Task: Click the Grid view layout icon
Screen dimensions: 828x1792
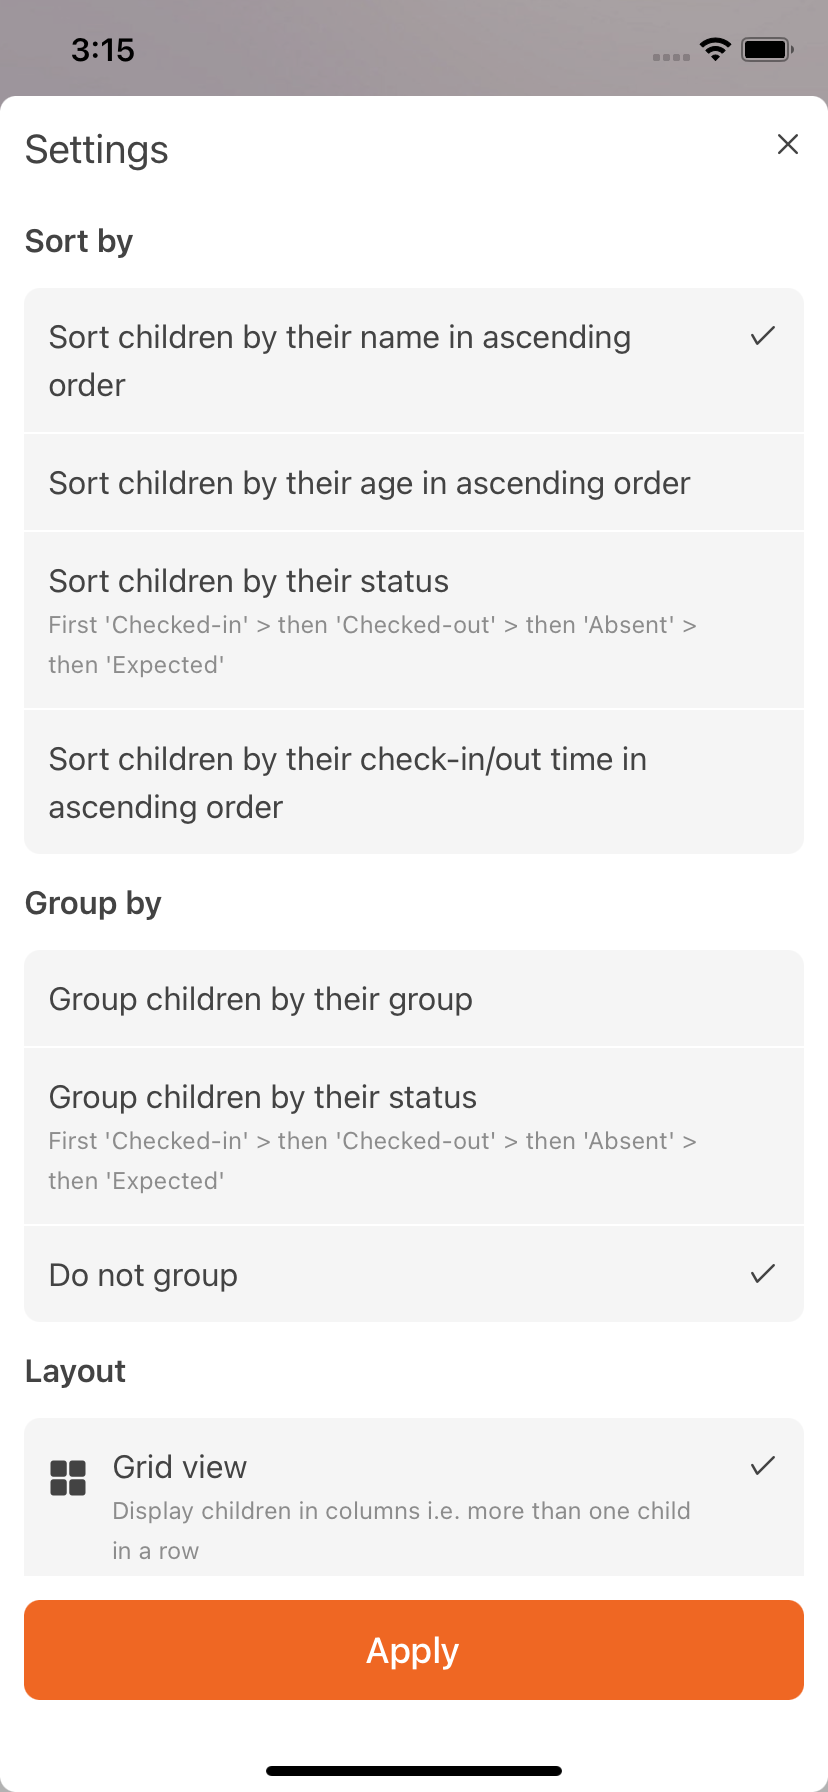Action: [x=68, y=1477]
